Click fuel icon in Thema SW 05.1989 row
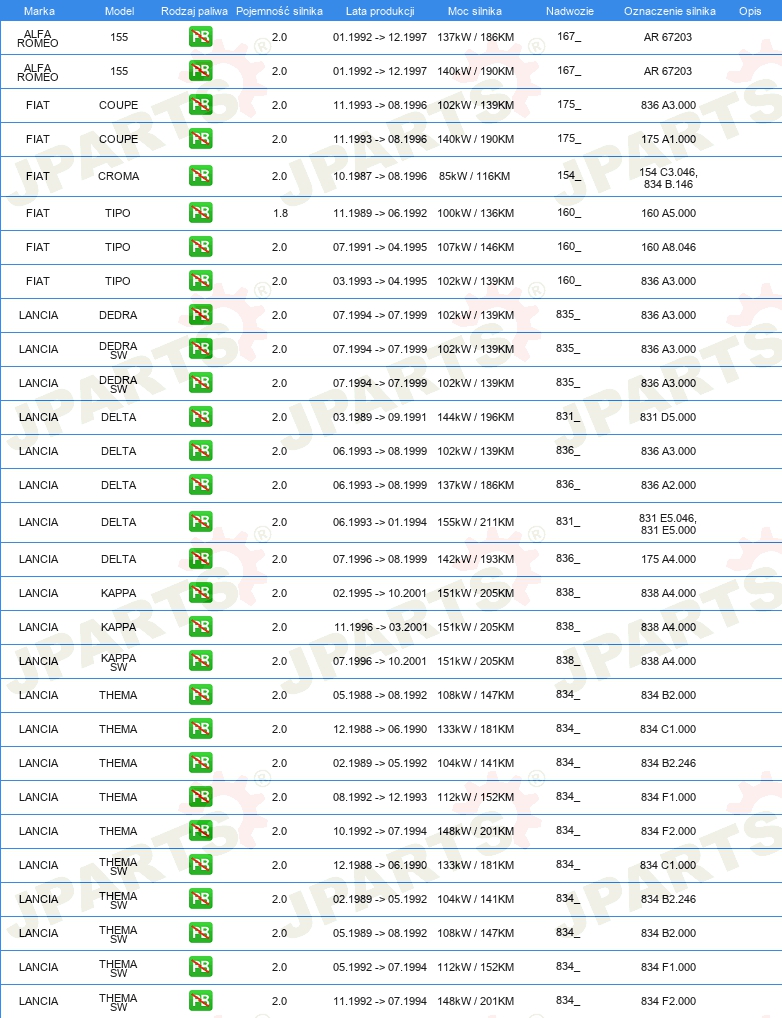782x1018 pixels. pos(201,933)
